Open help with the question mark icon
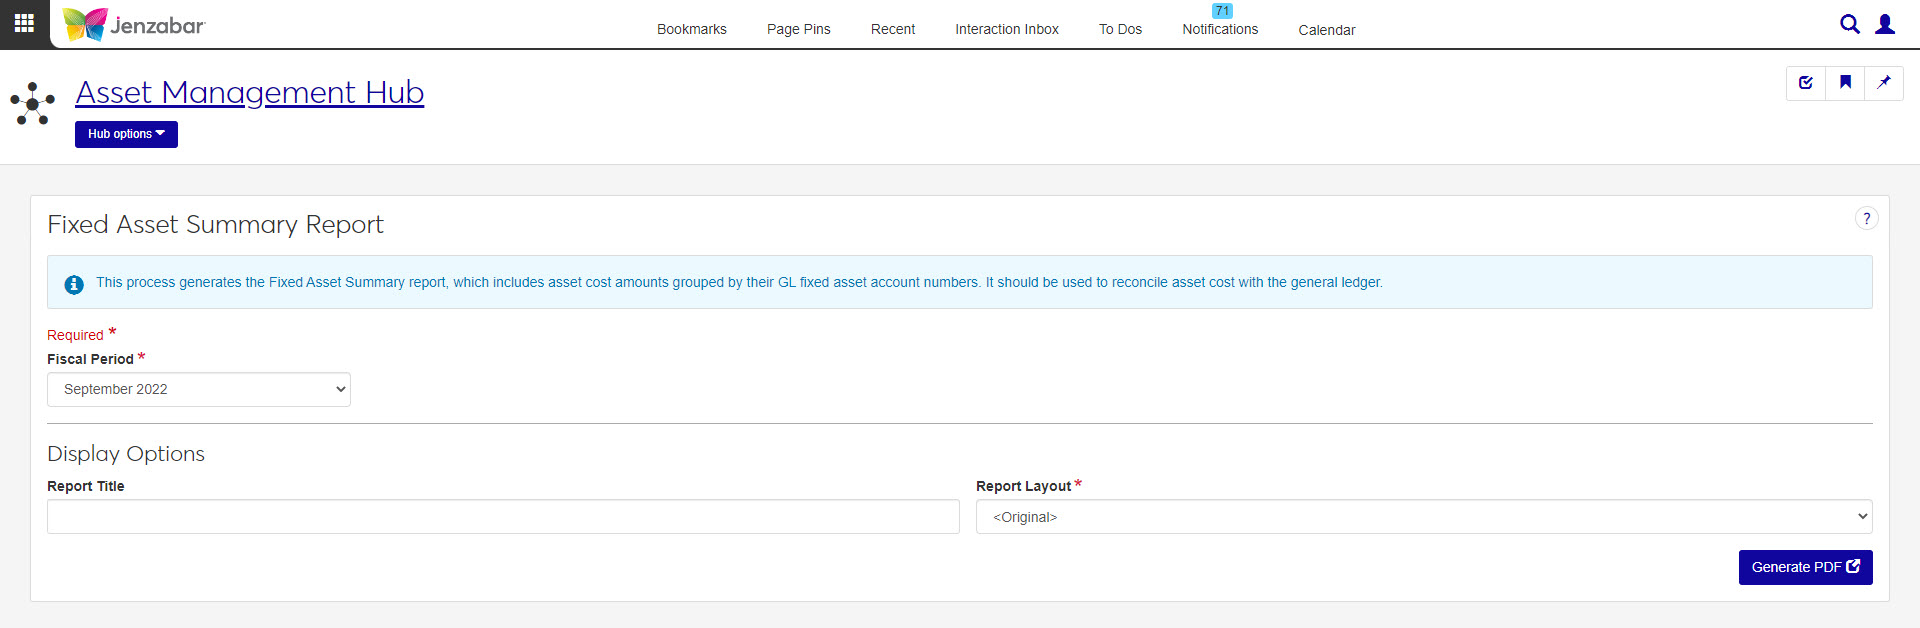The image size is (1920, 628). pyautogui.click(x=1866, y=219)
